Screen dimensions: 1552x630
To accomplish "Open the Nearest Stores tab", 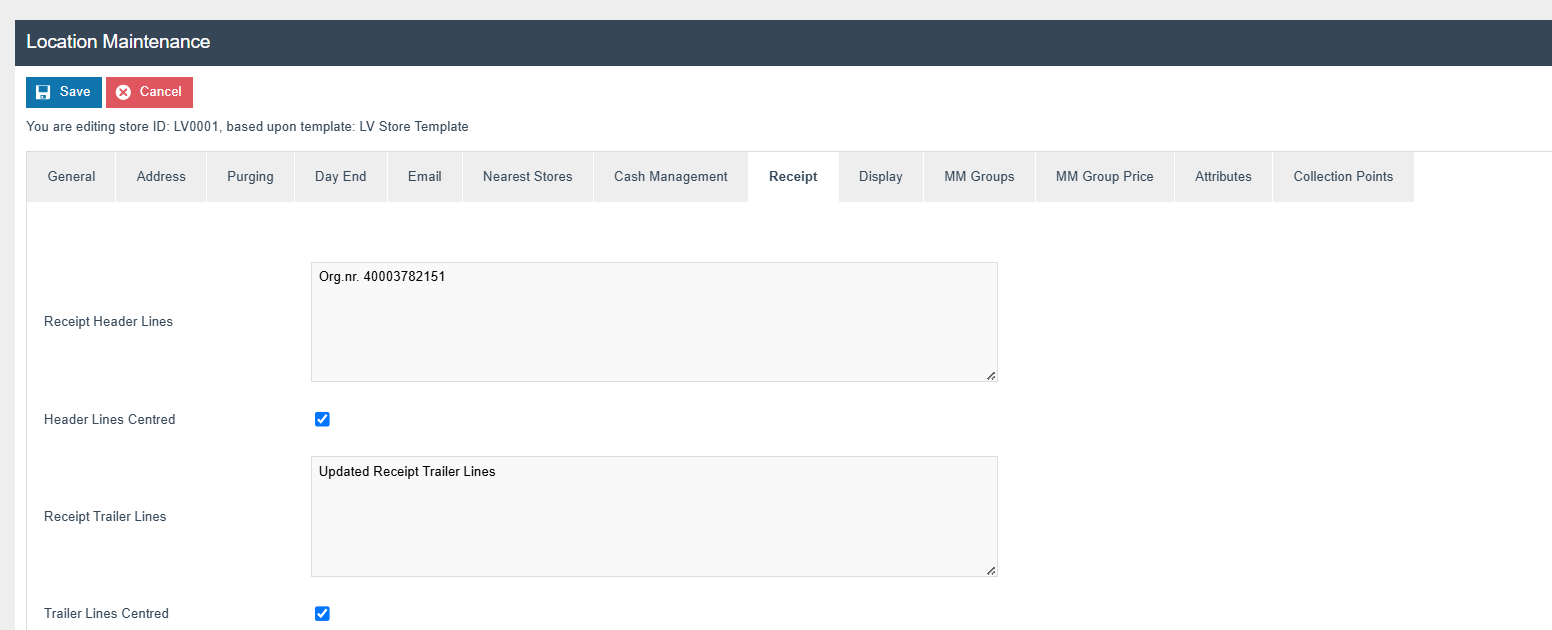I will pyautogui.click(x=527, y=177).
